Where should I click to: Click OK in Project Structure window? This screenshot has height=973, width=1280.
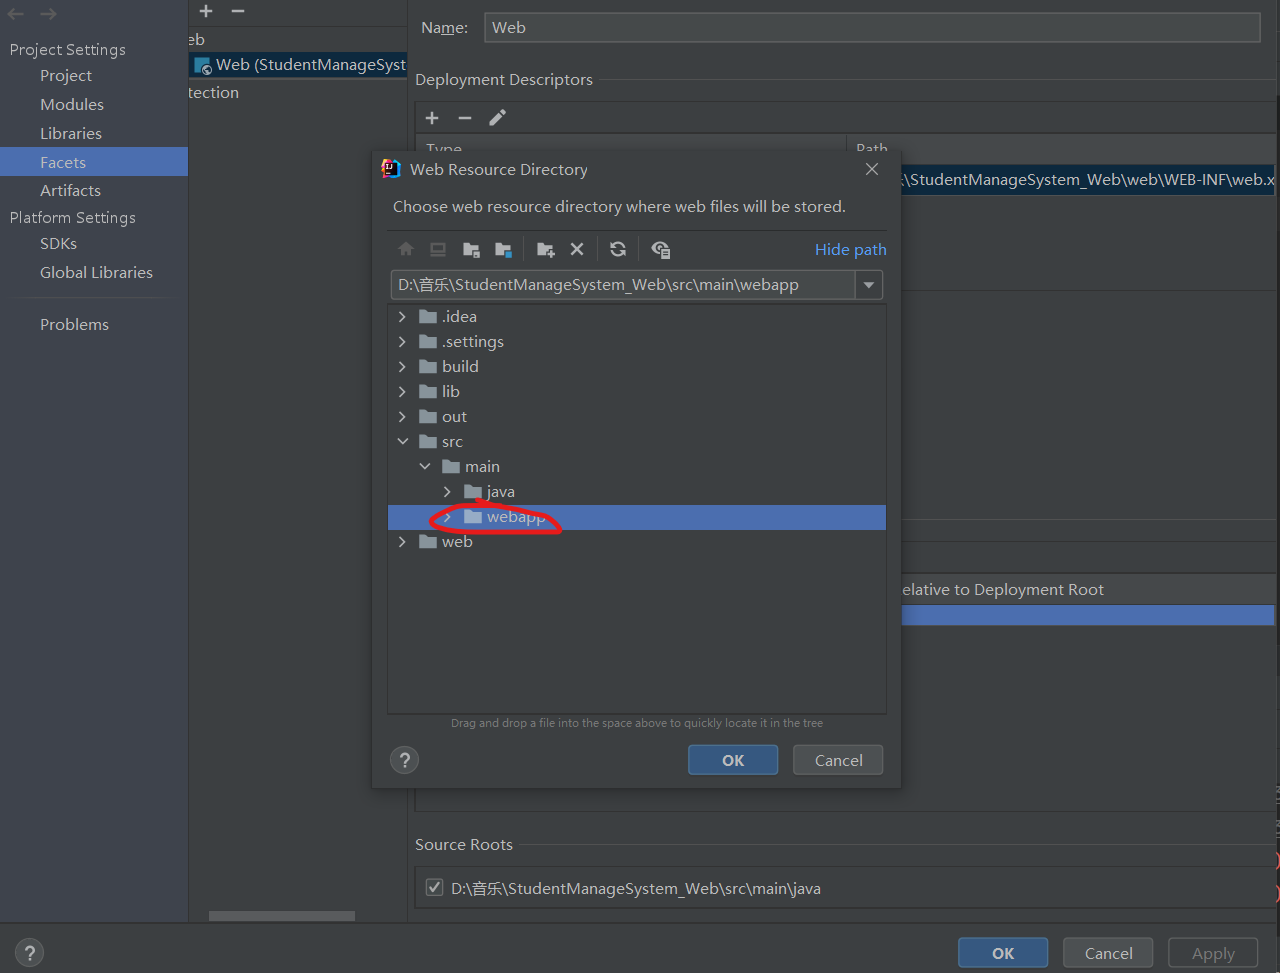click(x=1003, y=953)
